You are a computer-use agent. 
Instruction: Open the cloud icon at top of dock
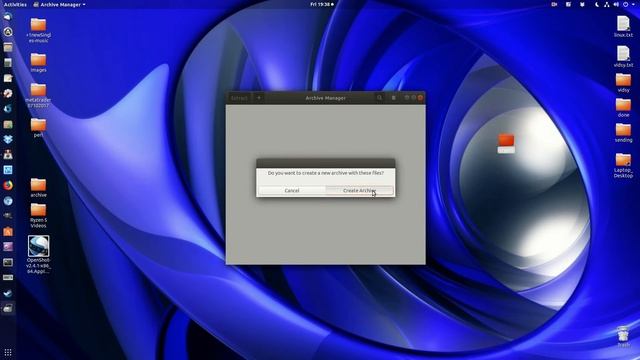tap(8, 16)
